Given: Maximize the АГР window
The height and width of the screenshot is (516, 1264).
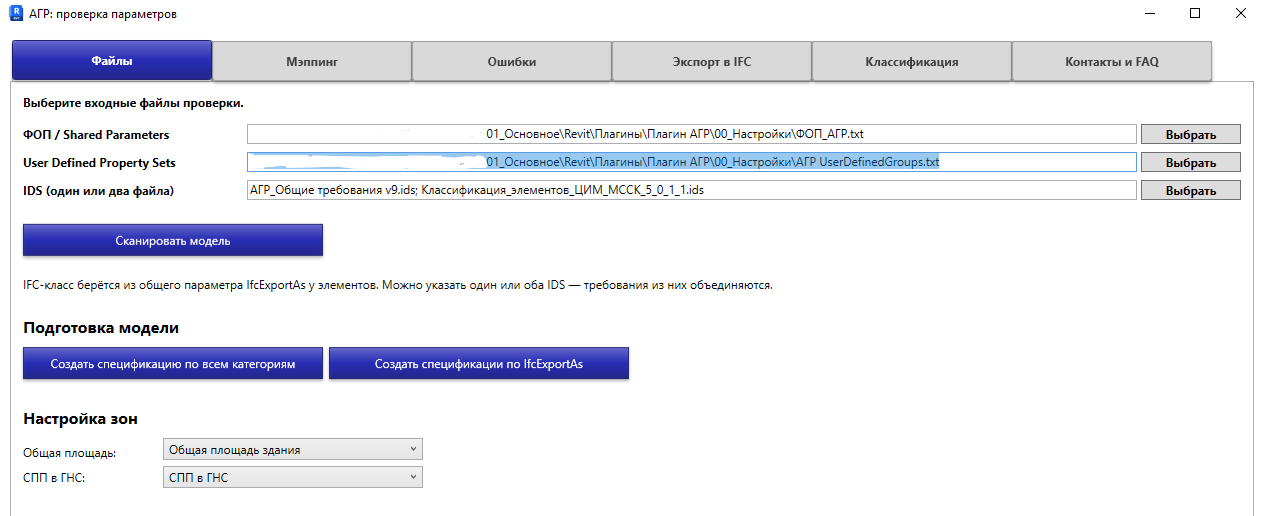Looking at the screenshot, I should pos(1195,14).
